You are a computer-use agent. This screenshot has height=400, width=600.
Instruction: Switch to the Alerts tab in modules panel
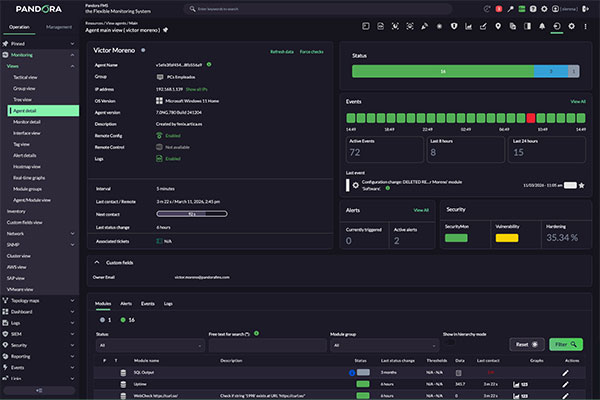pyautogui.click(x=126, y=304)
